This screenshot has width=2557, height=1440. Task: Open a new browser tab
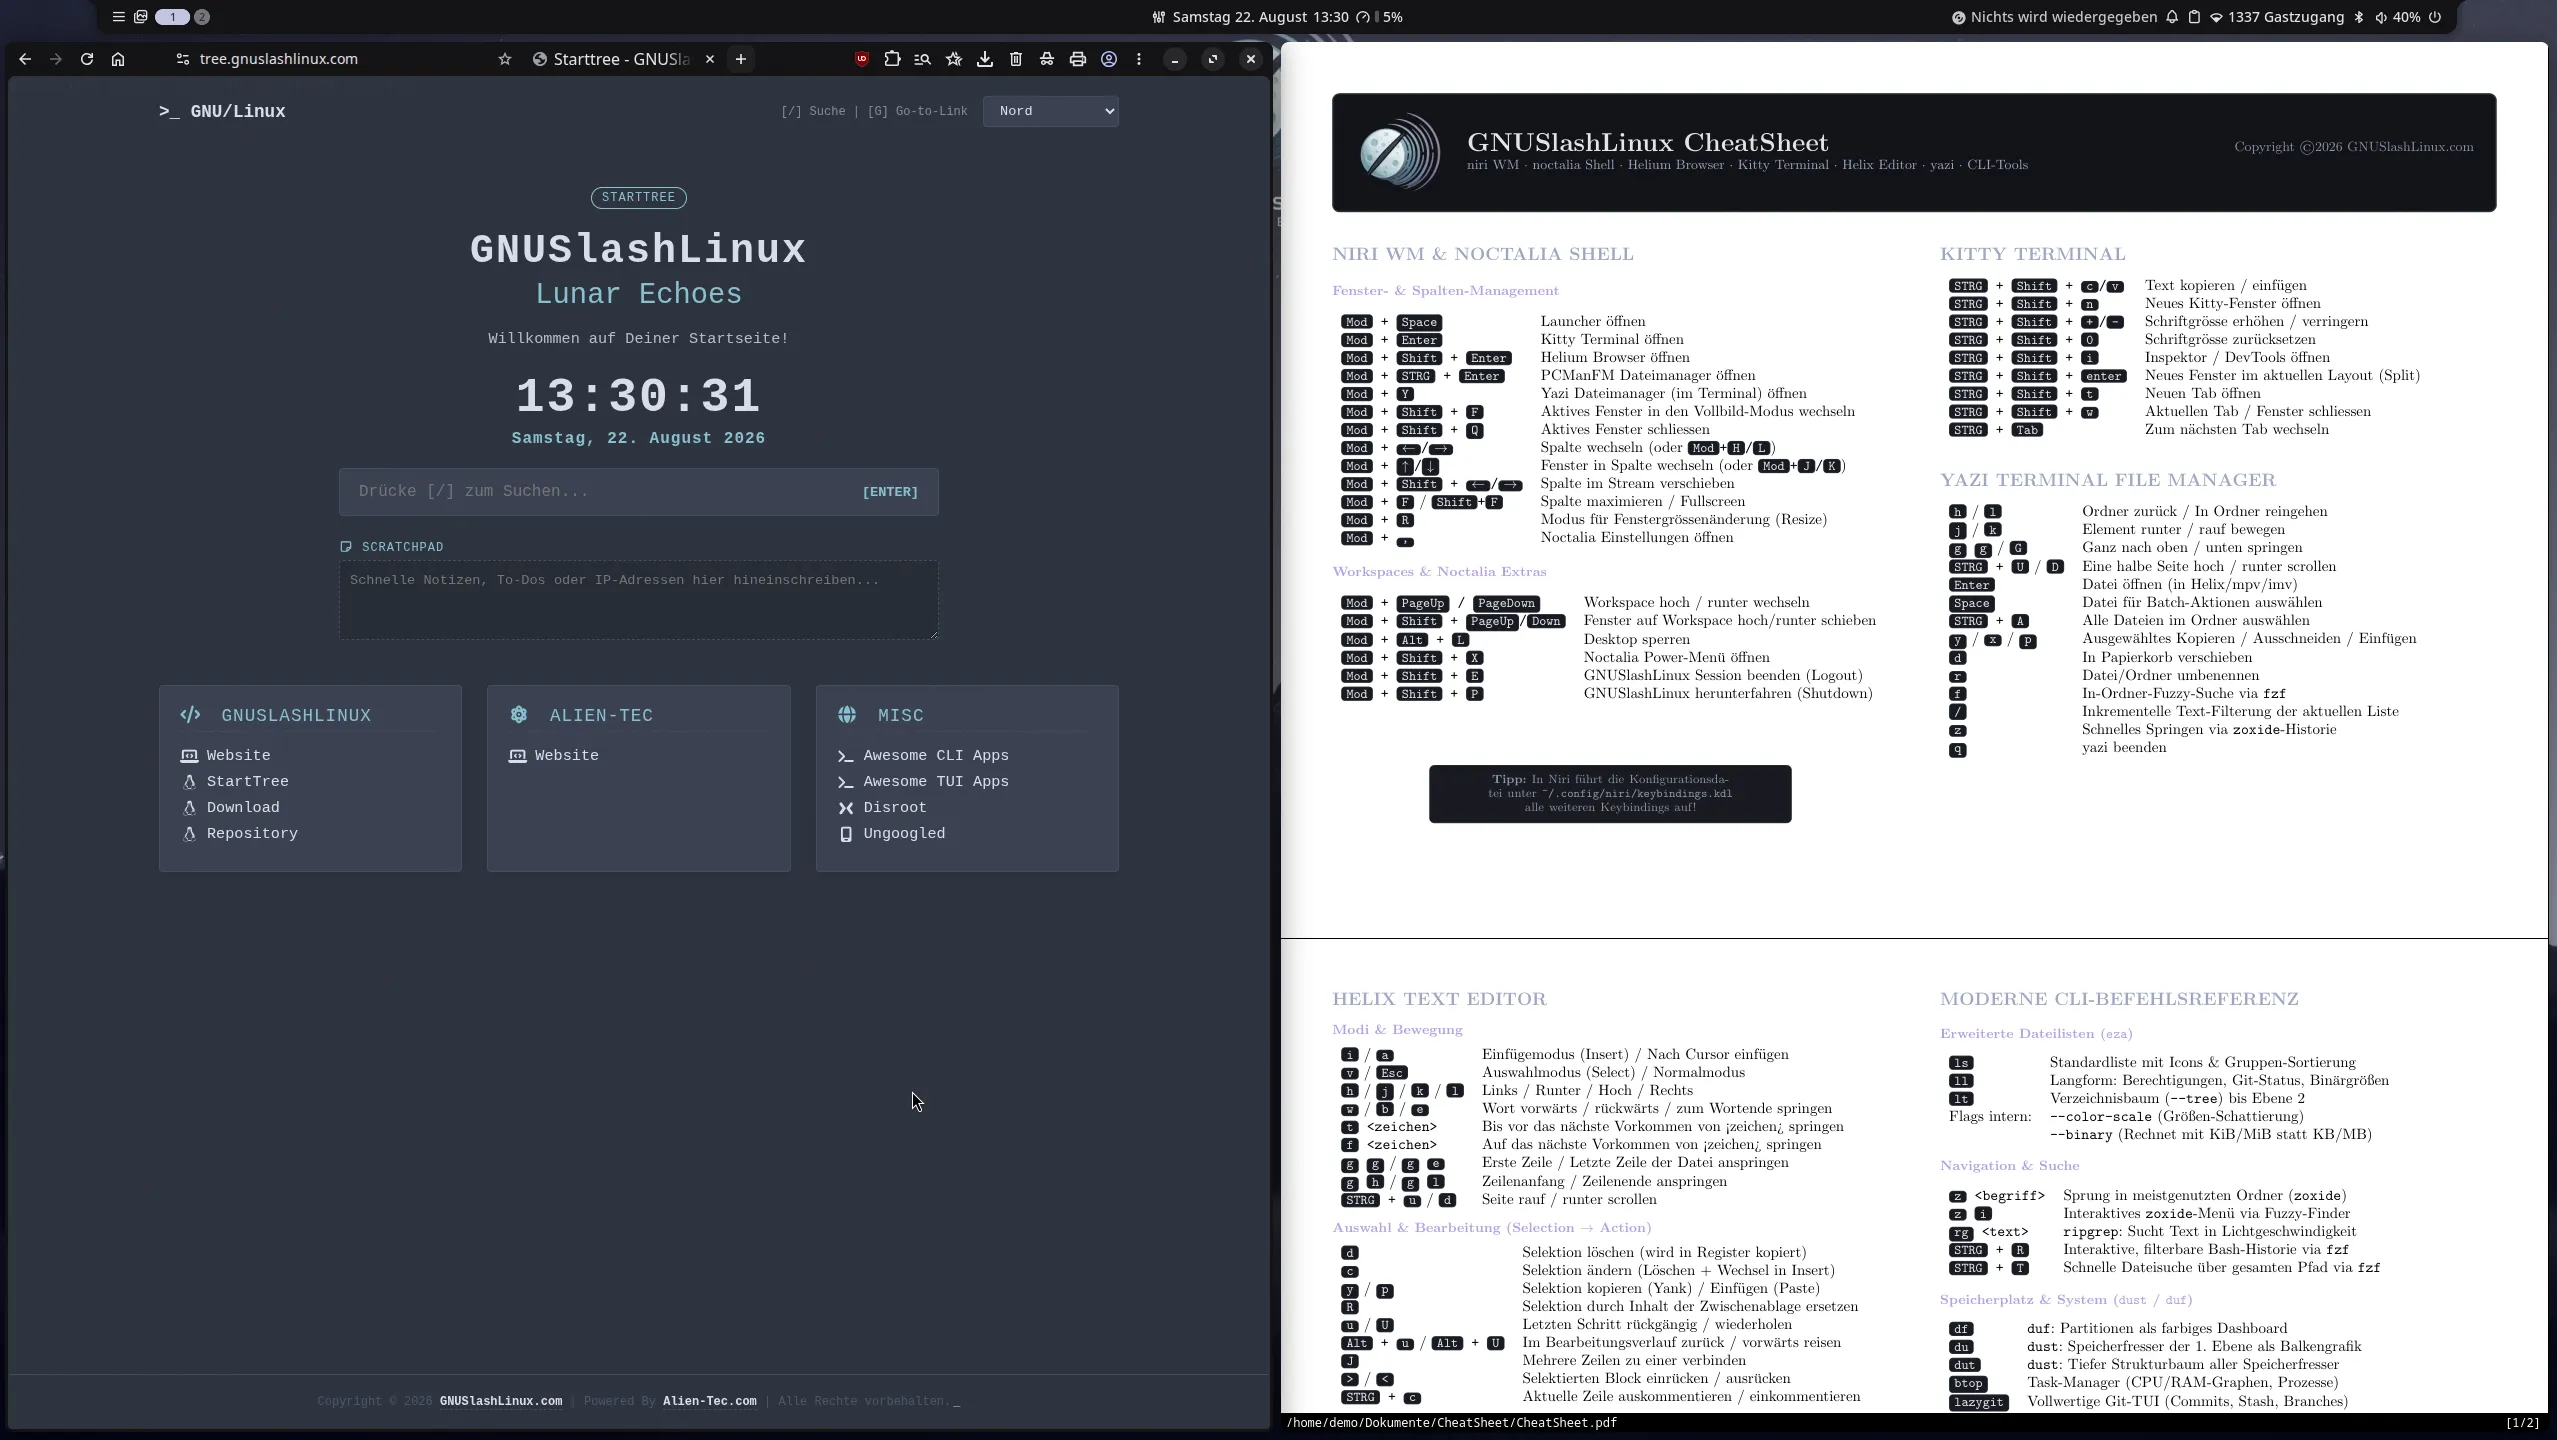[741, 59]
